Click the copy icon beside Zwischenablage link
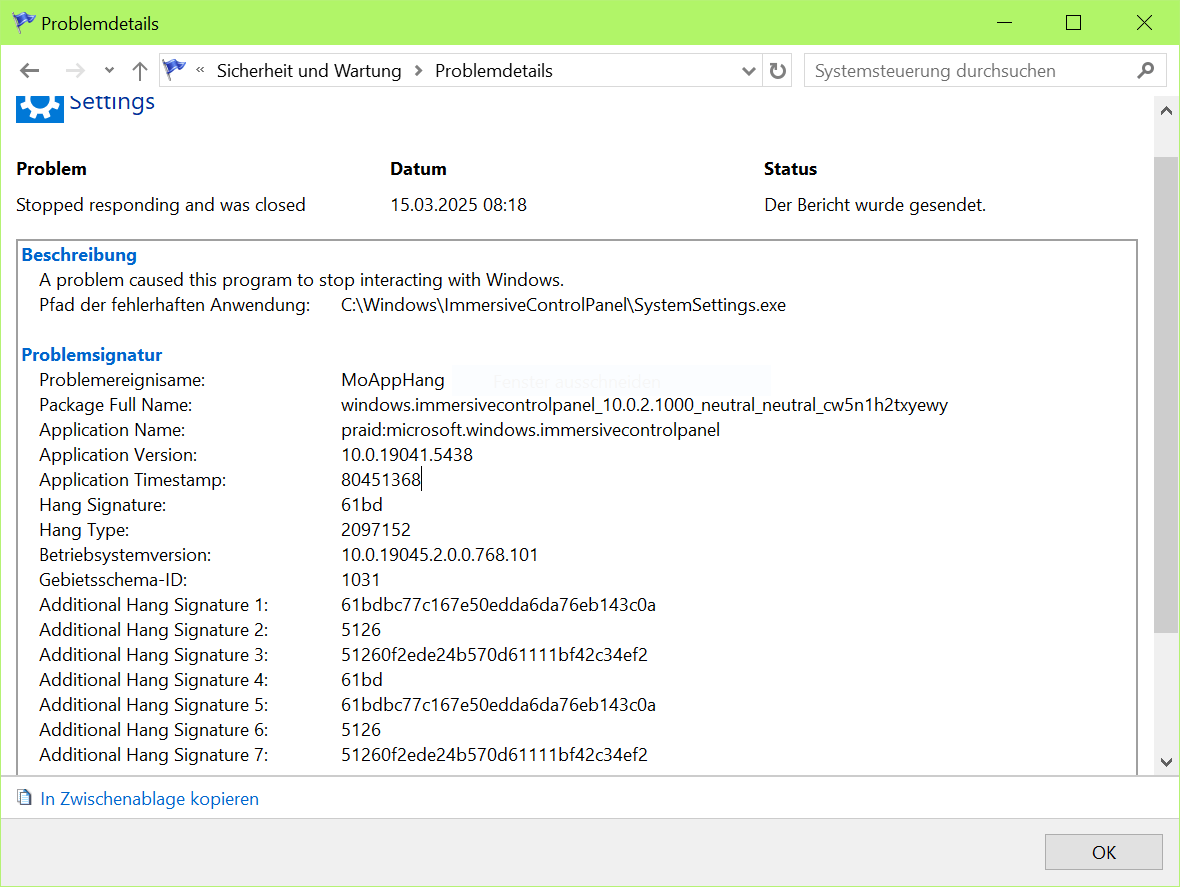Image resolution: width=1180 pixels, height=887 pixels. point(25,797)
